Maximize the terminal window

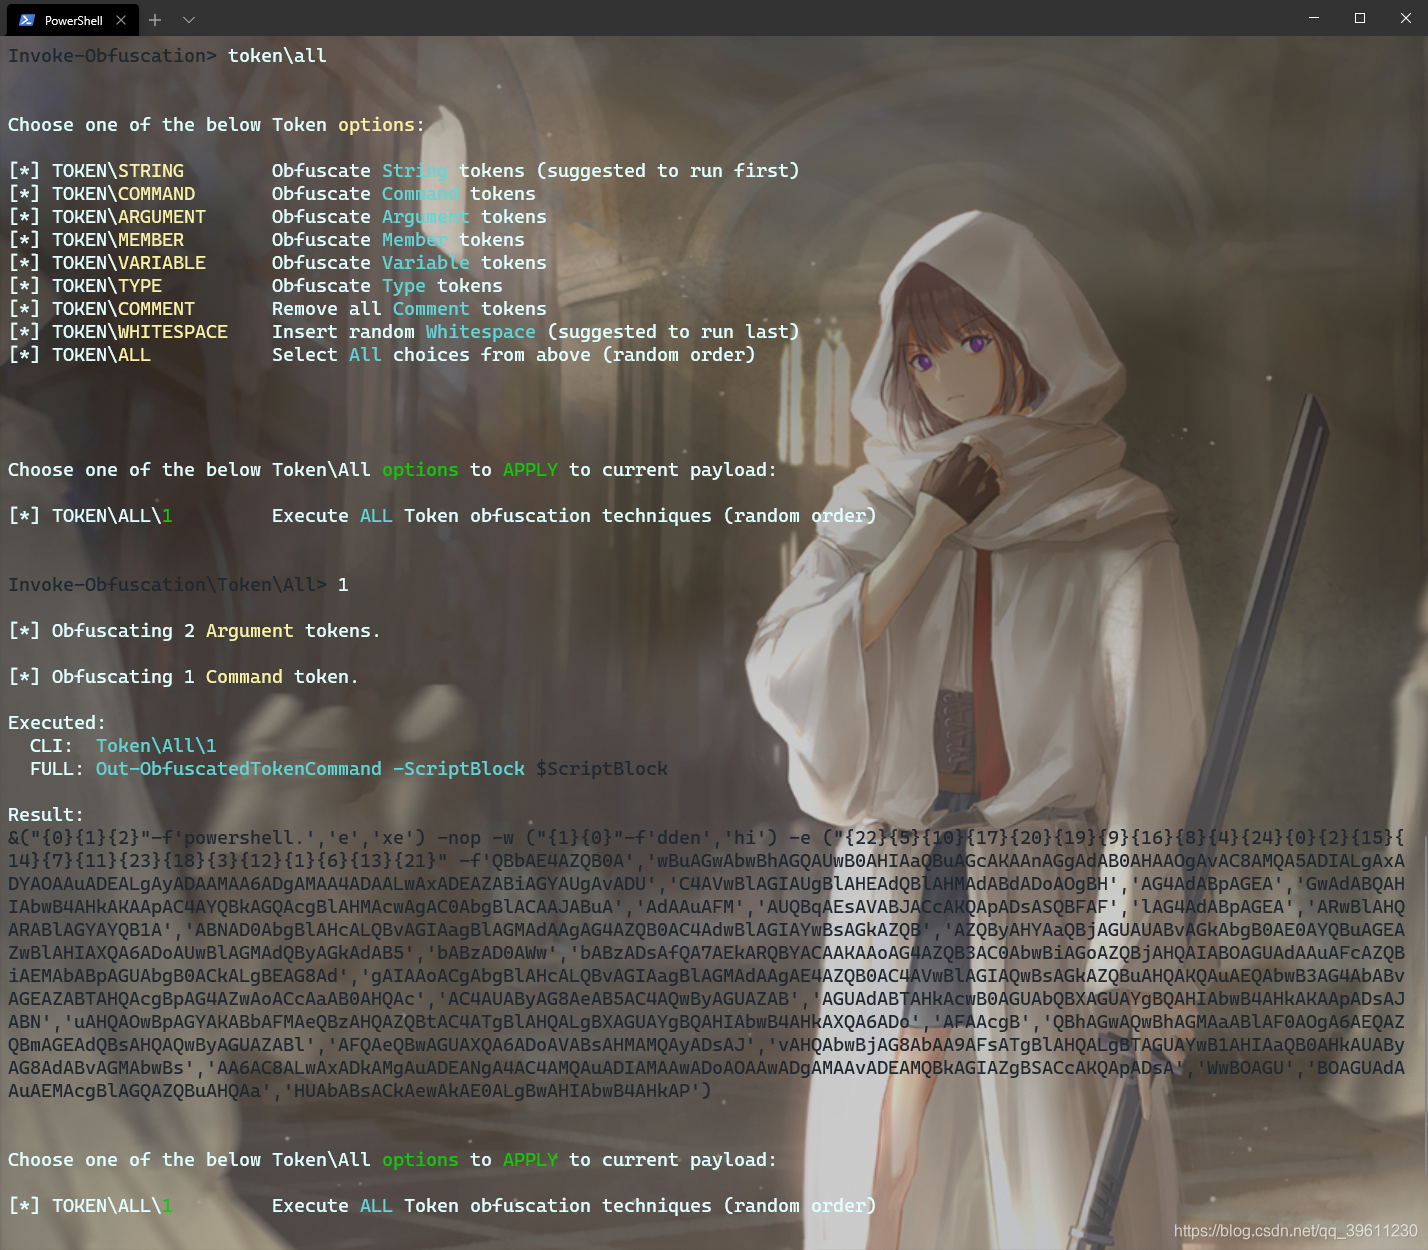(1360, 18)
